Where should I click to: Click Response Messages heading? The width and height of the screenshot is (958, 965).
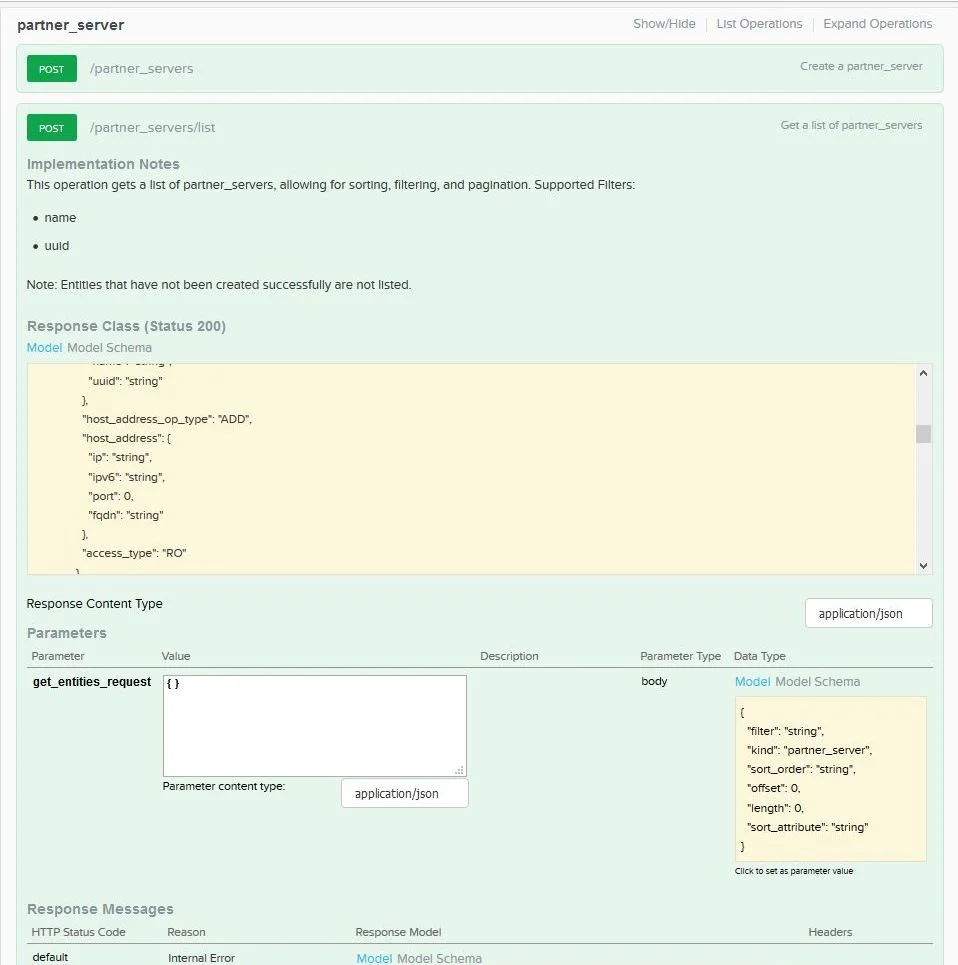(100, 909)
